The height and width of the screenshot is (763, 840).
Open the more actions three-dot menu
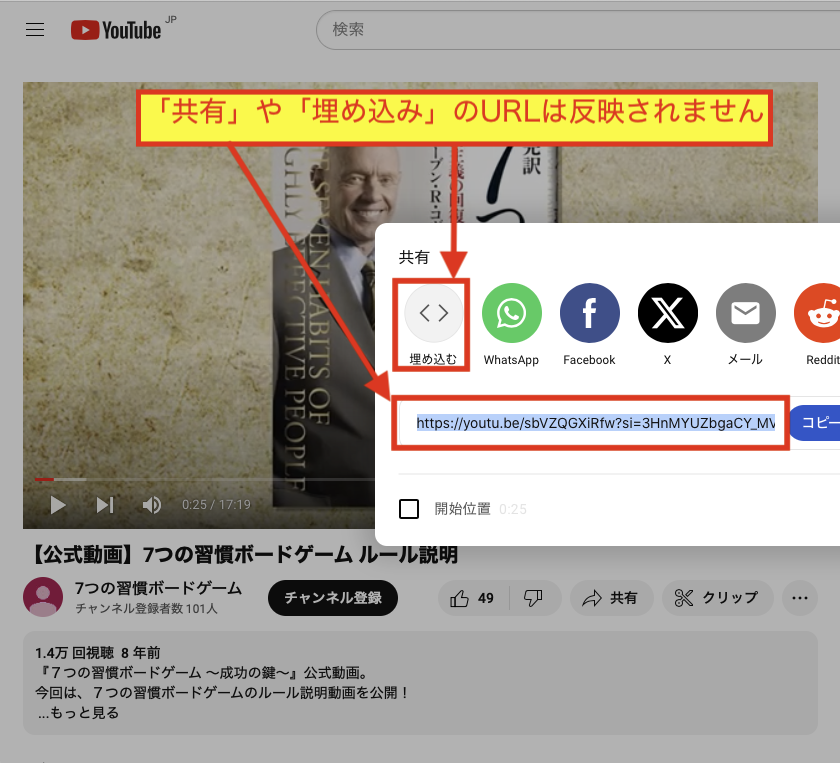click(800, 598)
